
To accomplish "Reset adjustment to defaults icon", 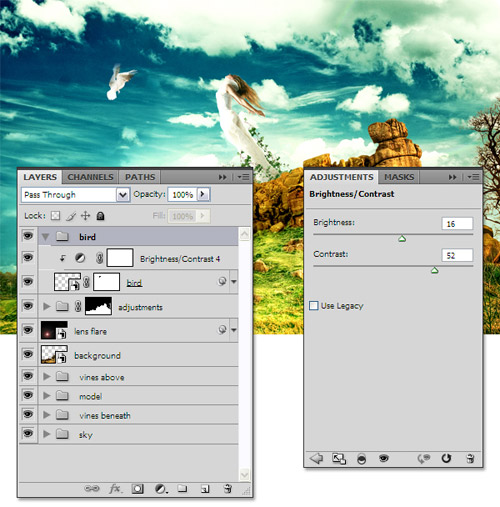I will 446,458.
